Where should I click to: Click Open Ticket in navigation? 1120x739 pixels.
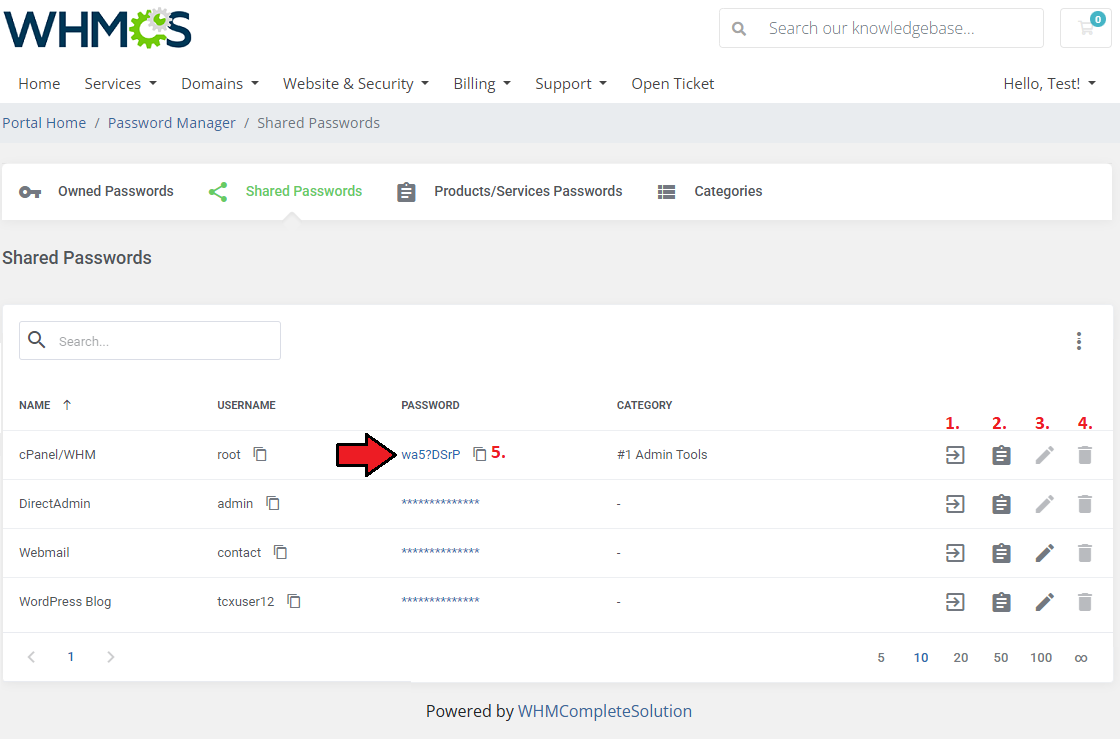673,84
